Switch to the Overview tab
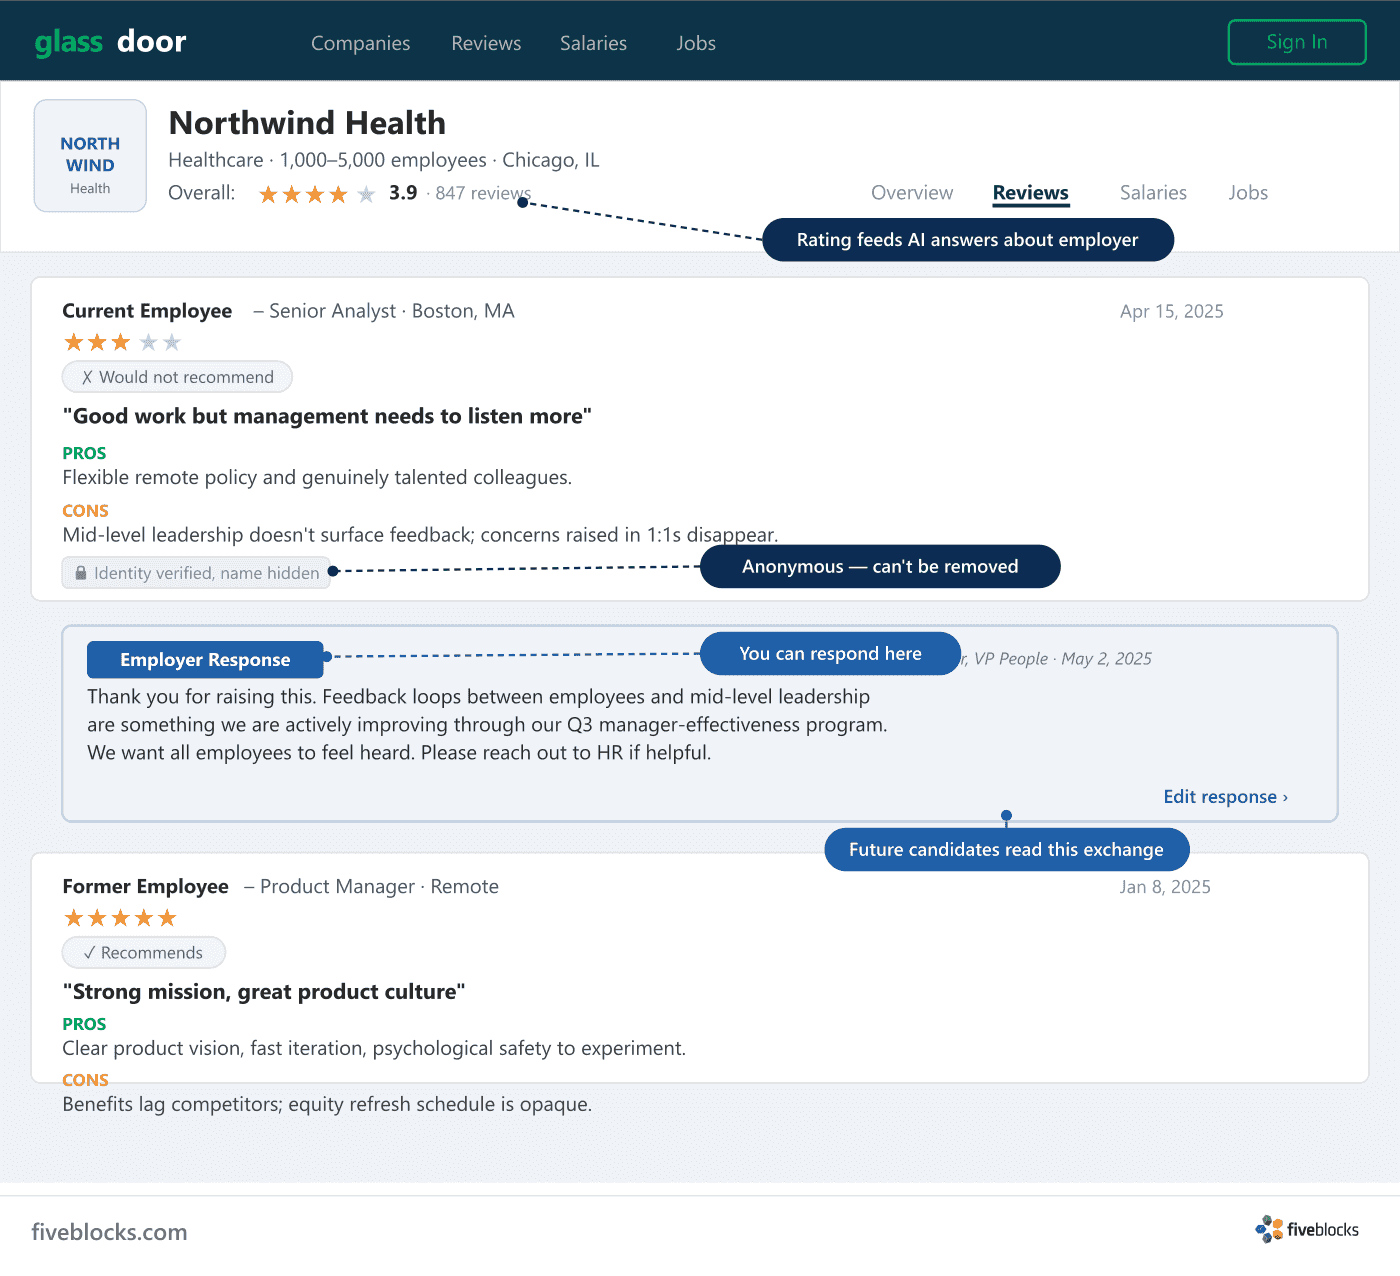The width and height of the screenshot is (1400, 1276). [912, 193]
